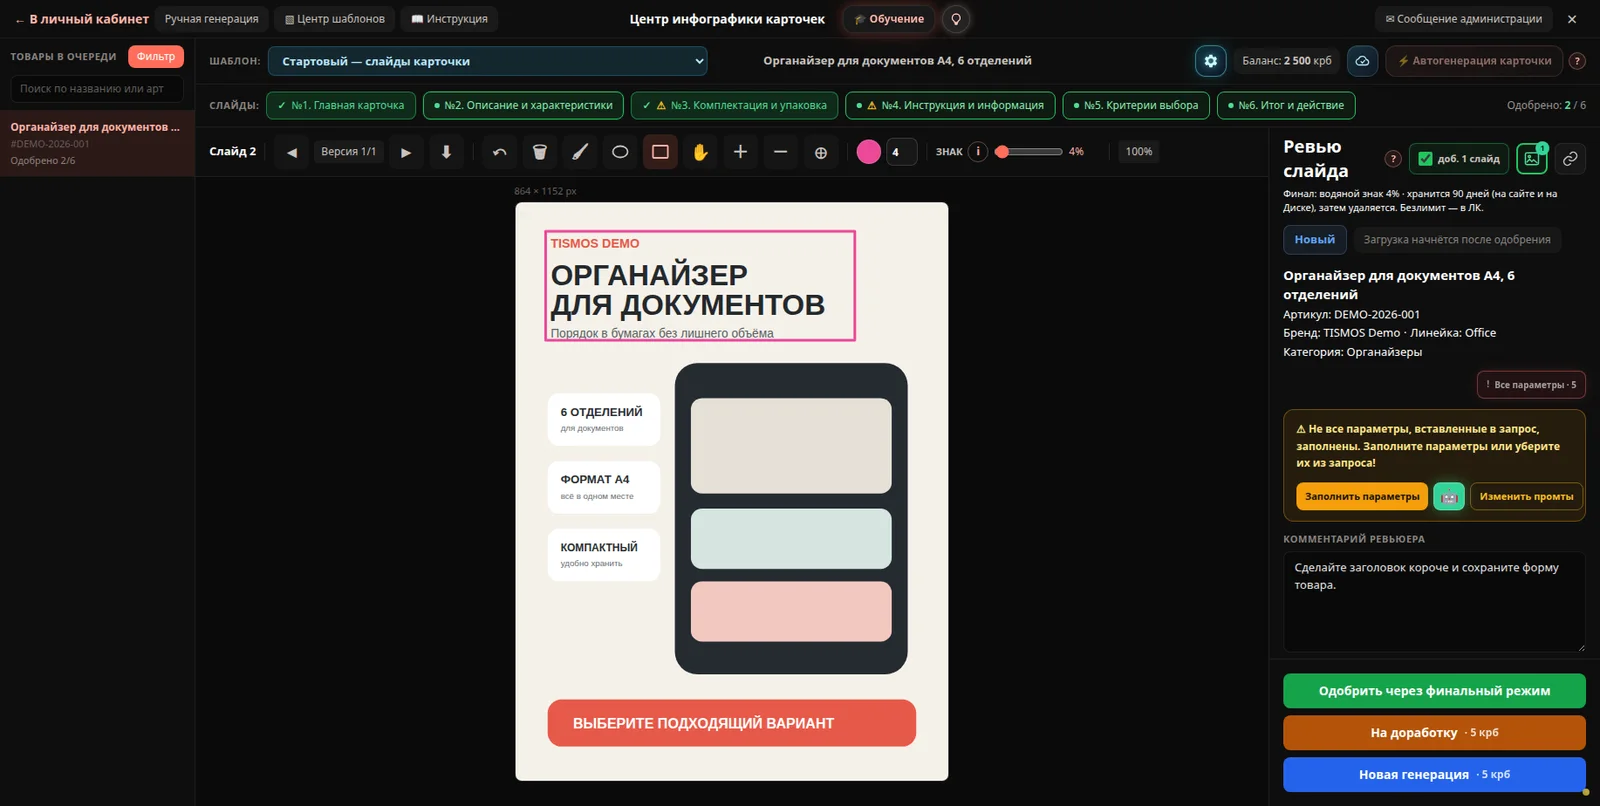Open slide tab №2. Описание и характеристики
The height and width of the screenshot is (806, 1600).
524,105
